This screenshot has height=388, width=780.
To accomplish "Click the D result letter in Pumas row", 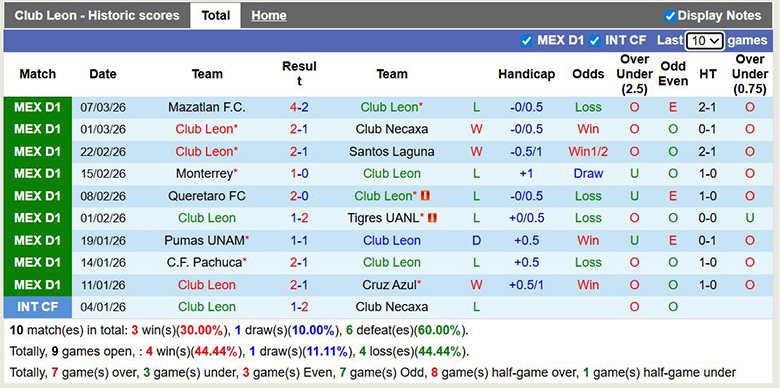I will tap(476, 240).
